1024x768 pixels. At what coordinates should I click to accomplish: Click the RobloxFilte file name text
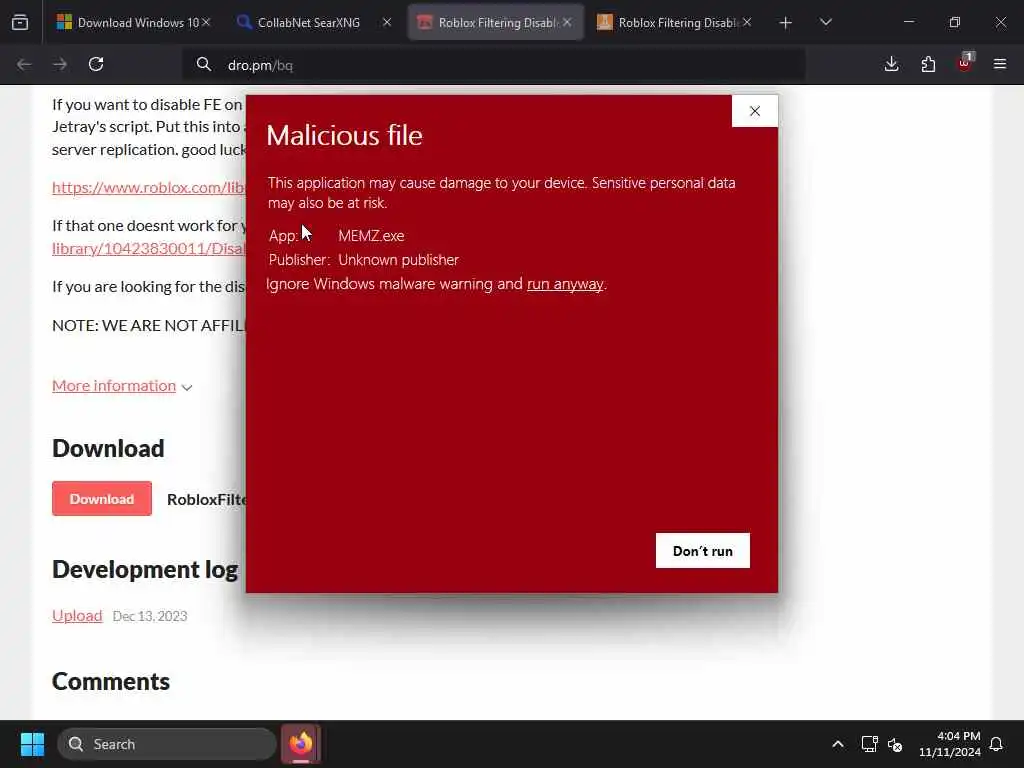pyautogui.click(x=206, y=500)
